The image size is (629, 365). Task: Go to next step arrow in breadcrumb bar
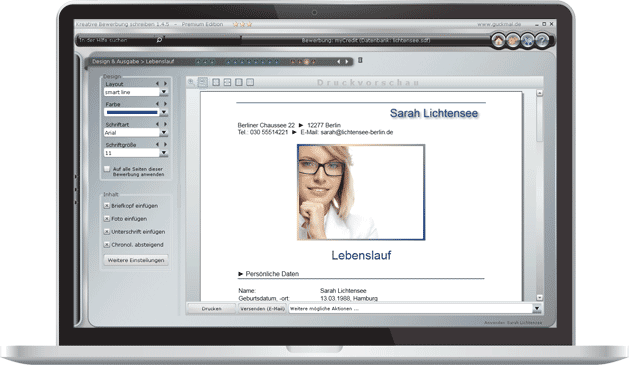pyautogui.click(x=347, y=61)
